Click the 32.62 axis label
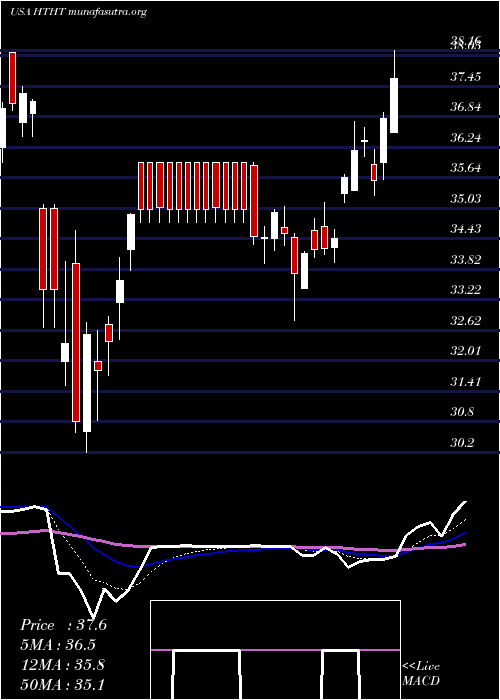Viewport: 500px width, 700px height. pos(466,321)
